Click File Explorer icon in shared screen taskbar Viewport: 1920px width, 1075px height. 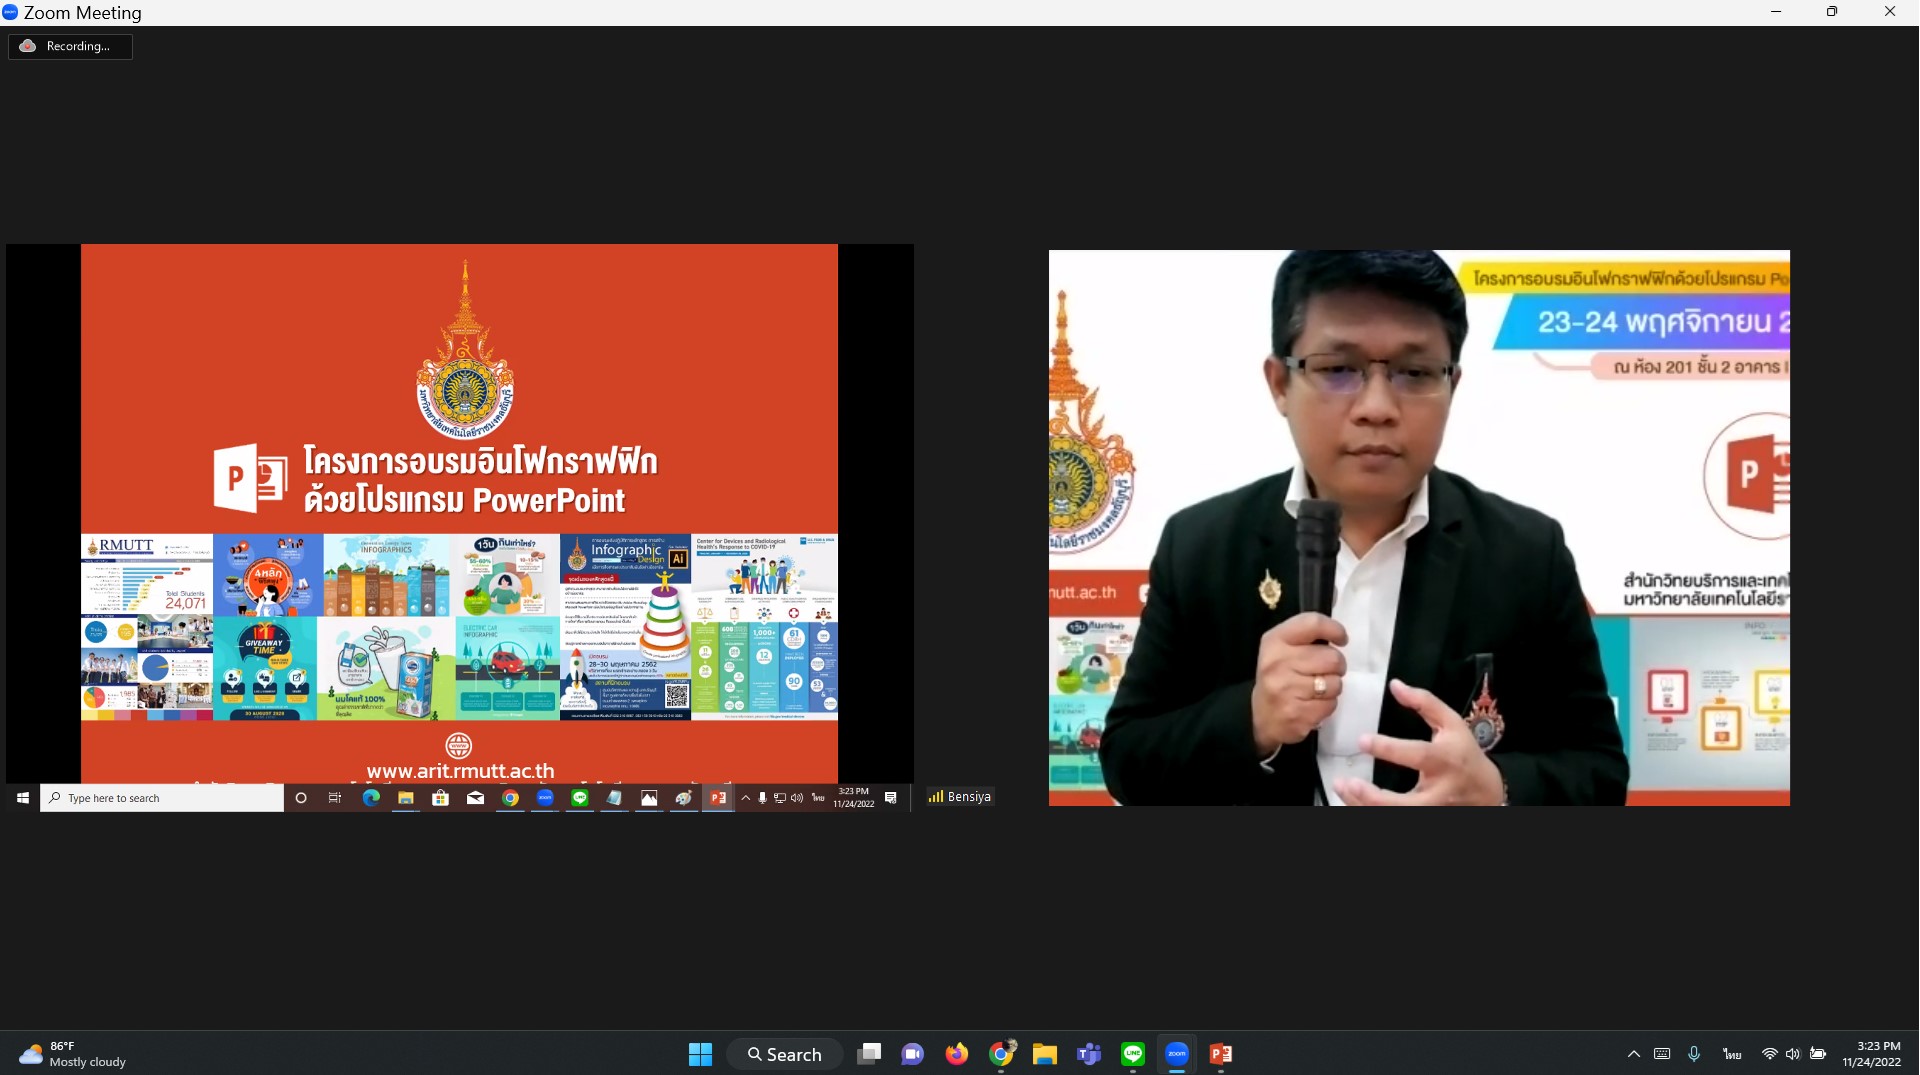coord(406,798)
